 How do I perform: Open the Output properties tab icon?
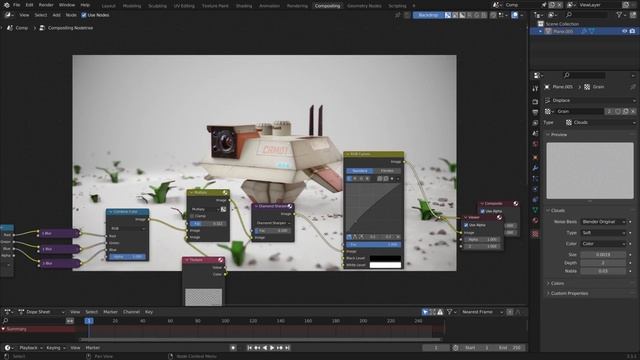[535, 112]
